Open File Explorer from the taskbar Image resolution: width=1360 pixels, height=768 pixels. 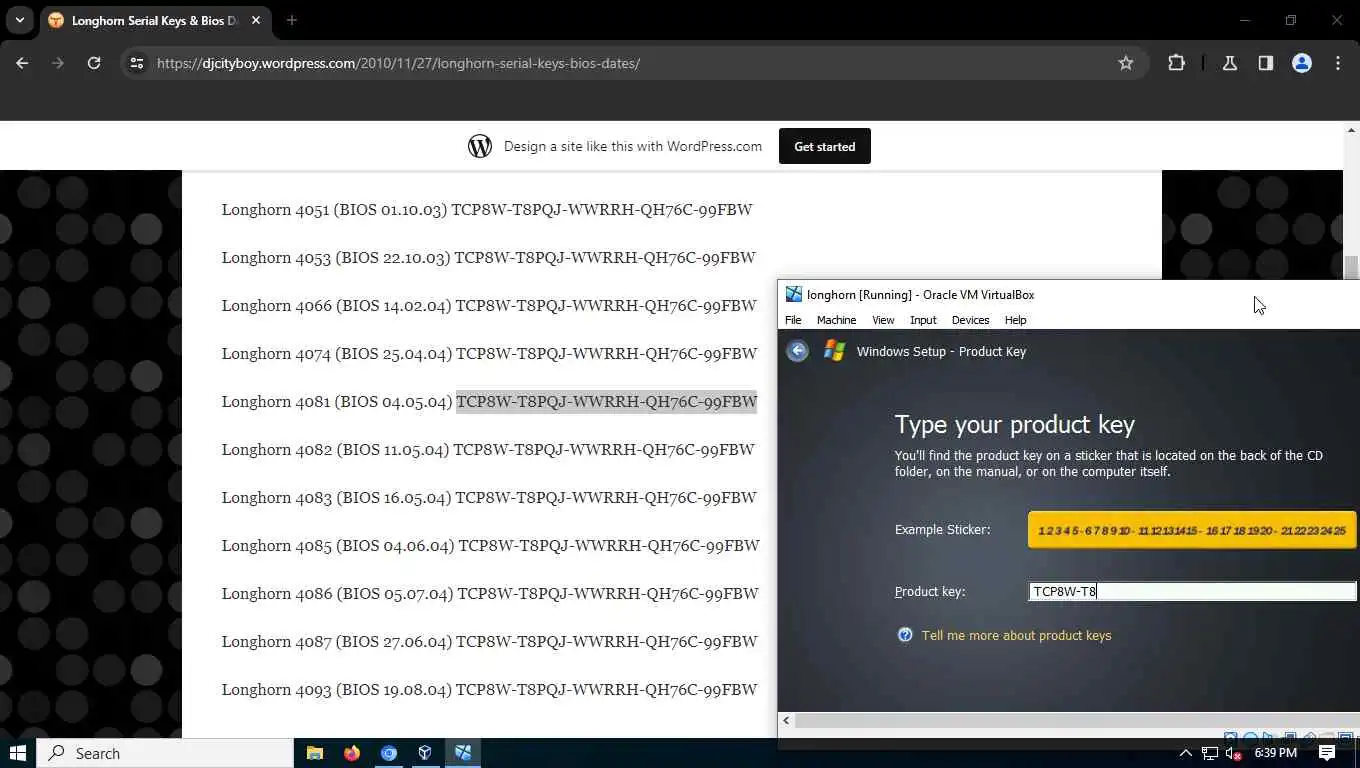coord(315,753)
